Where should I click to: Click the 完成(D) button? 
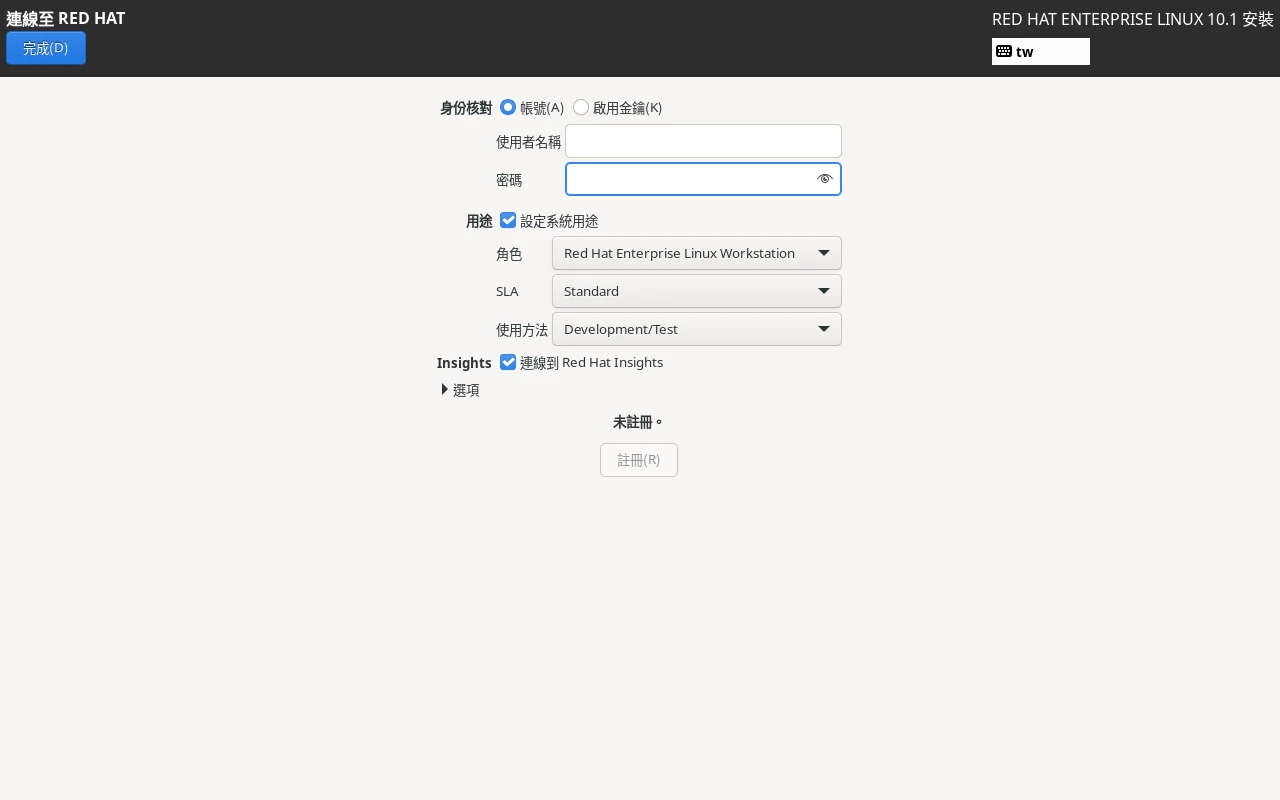[x=46, y=47]
